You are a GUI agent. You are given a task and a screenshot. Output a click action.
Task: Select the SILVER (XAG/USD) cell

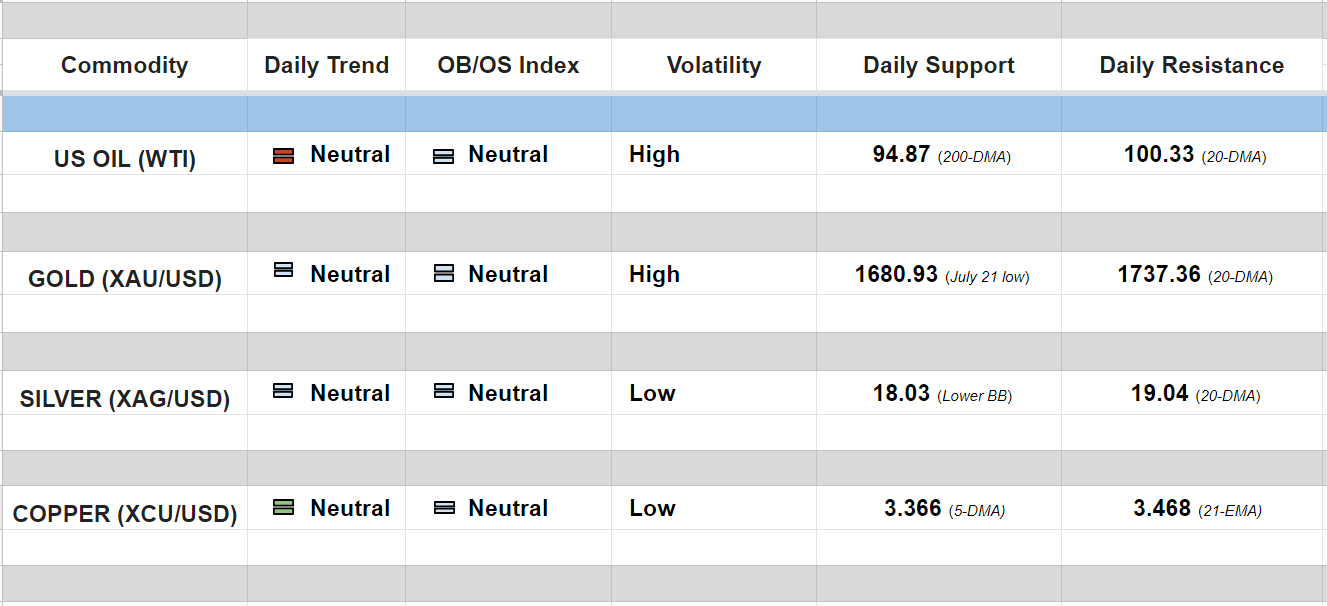(x=124, y=399)
